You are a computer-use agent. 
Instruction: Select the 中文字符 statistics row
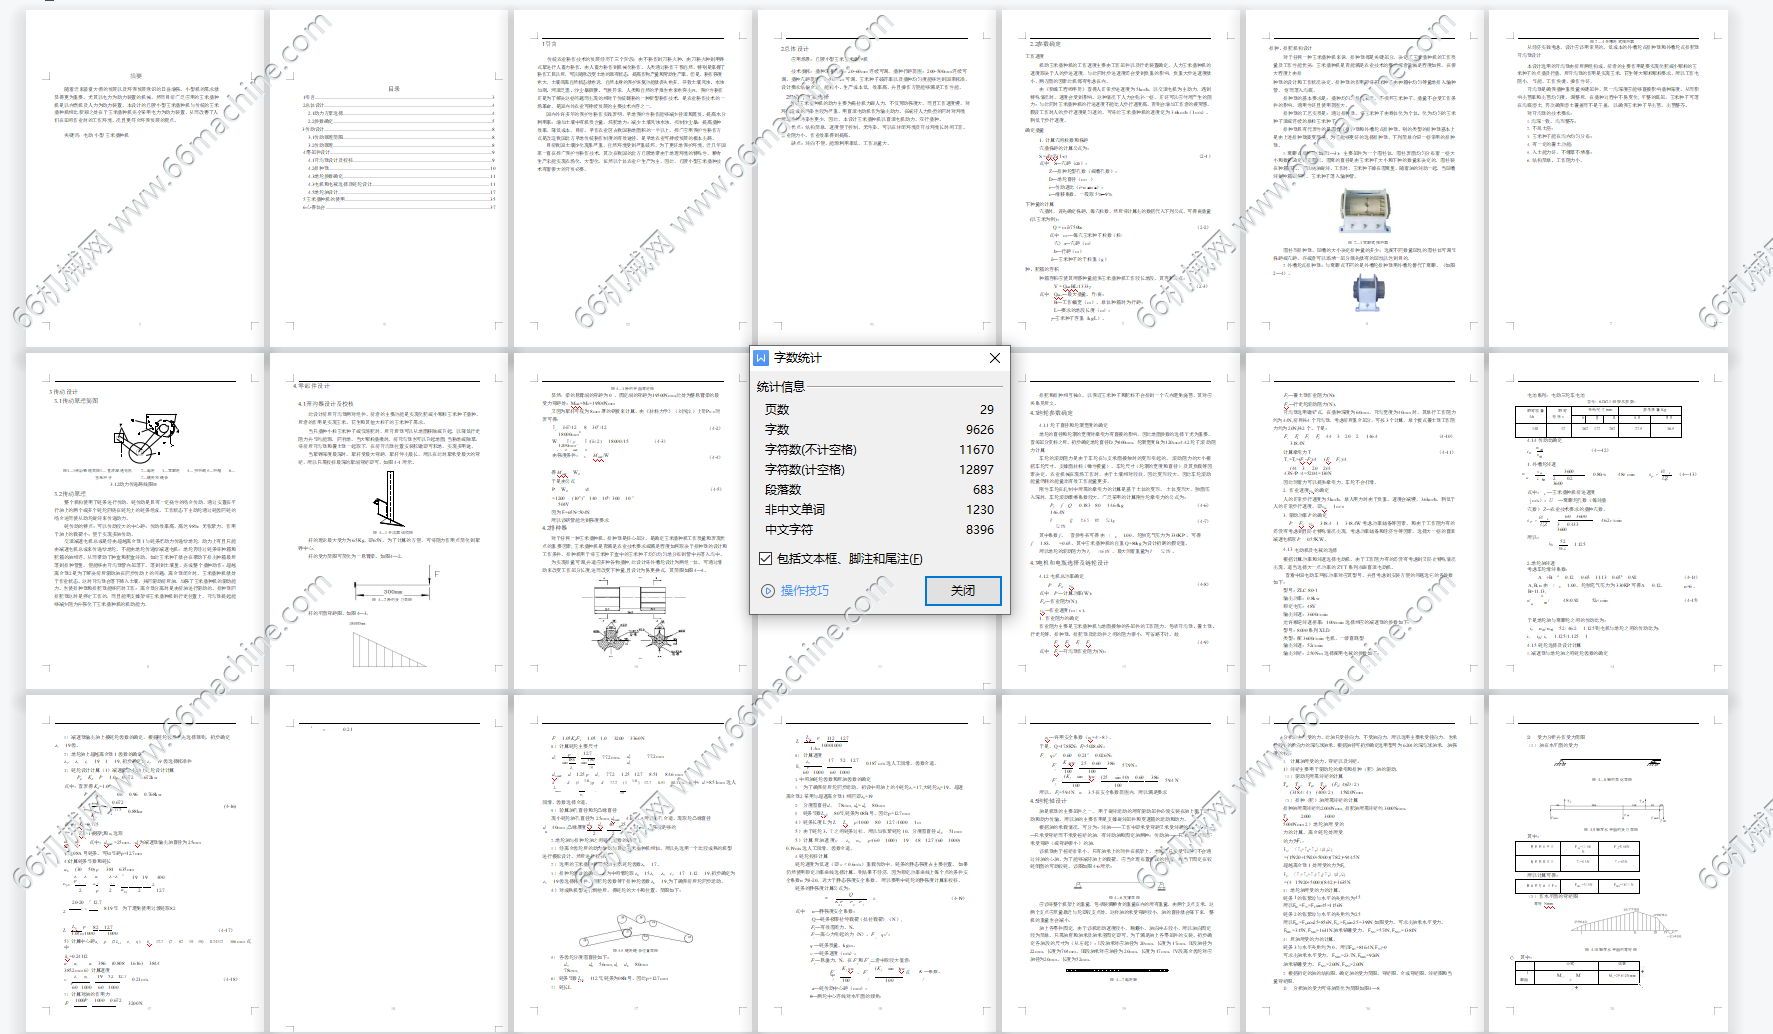point(878,530)
